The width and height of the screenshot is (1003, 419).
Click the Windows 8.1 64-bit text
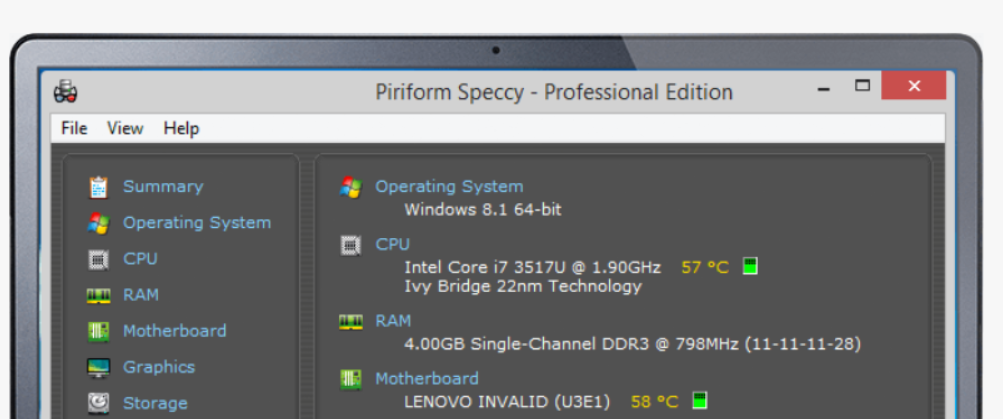pyautogui.click(x=483, y=209)
